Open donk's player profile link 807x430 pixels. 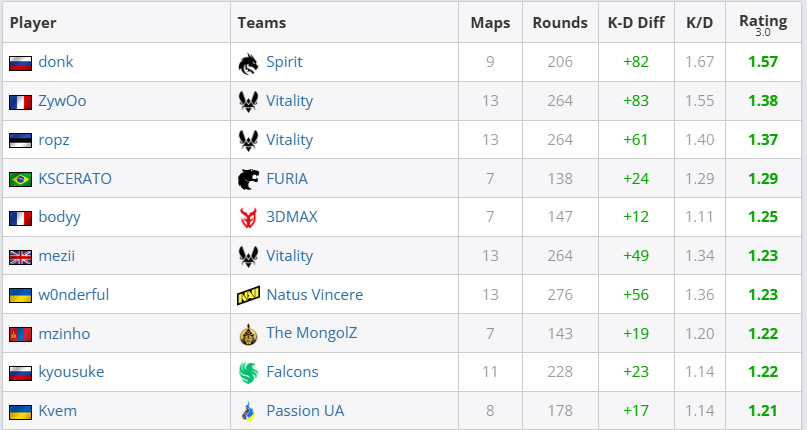pos(56,62)
